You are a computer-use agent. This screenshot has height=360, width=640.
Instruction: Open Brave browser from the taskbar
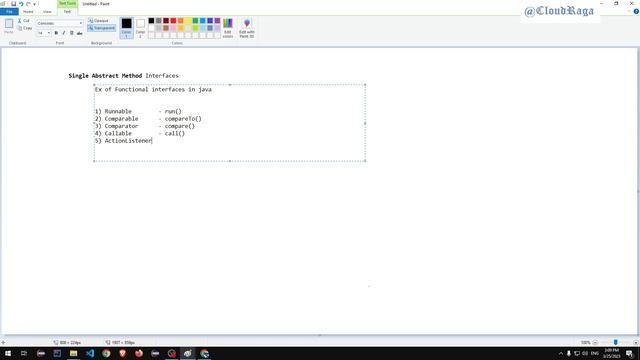pos(122,353)
